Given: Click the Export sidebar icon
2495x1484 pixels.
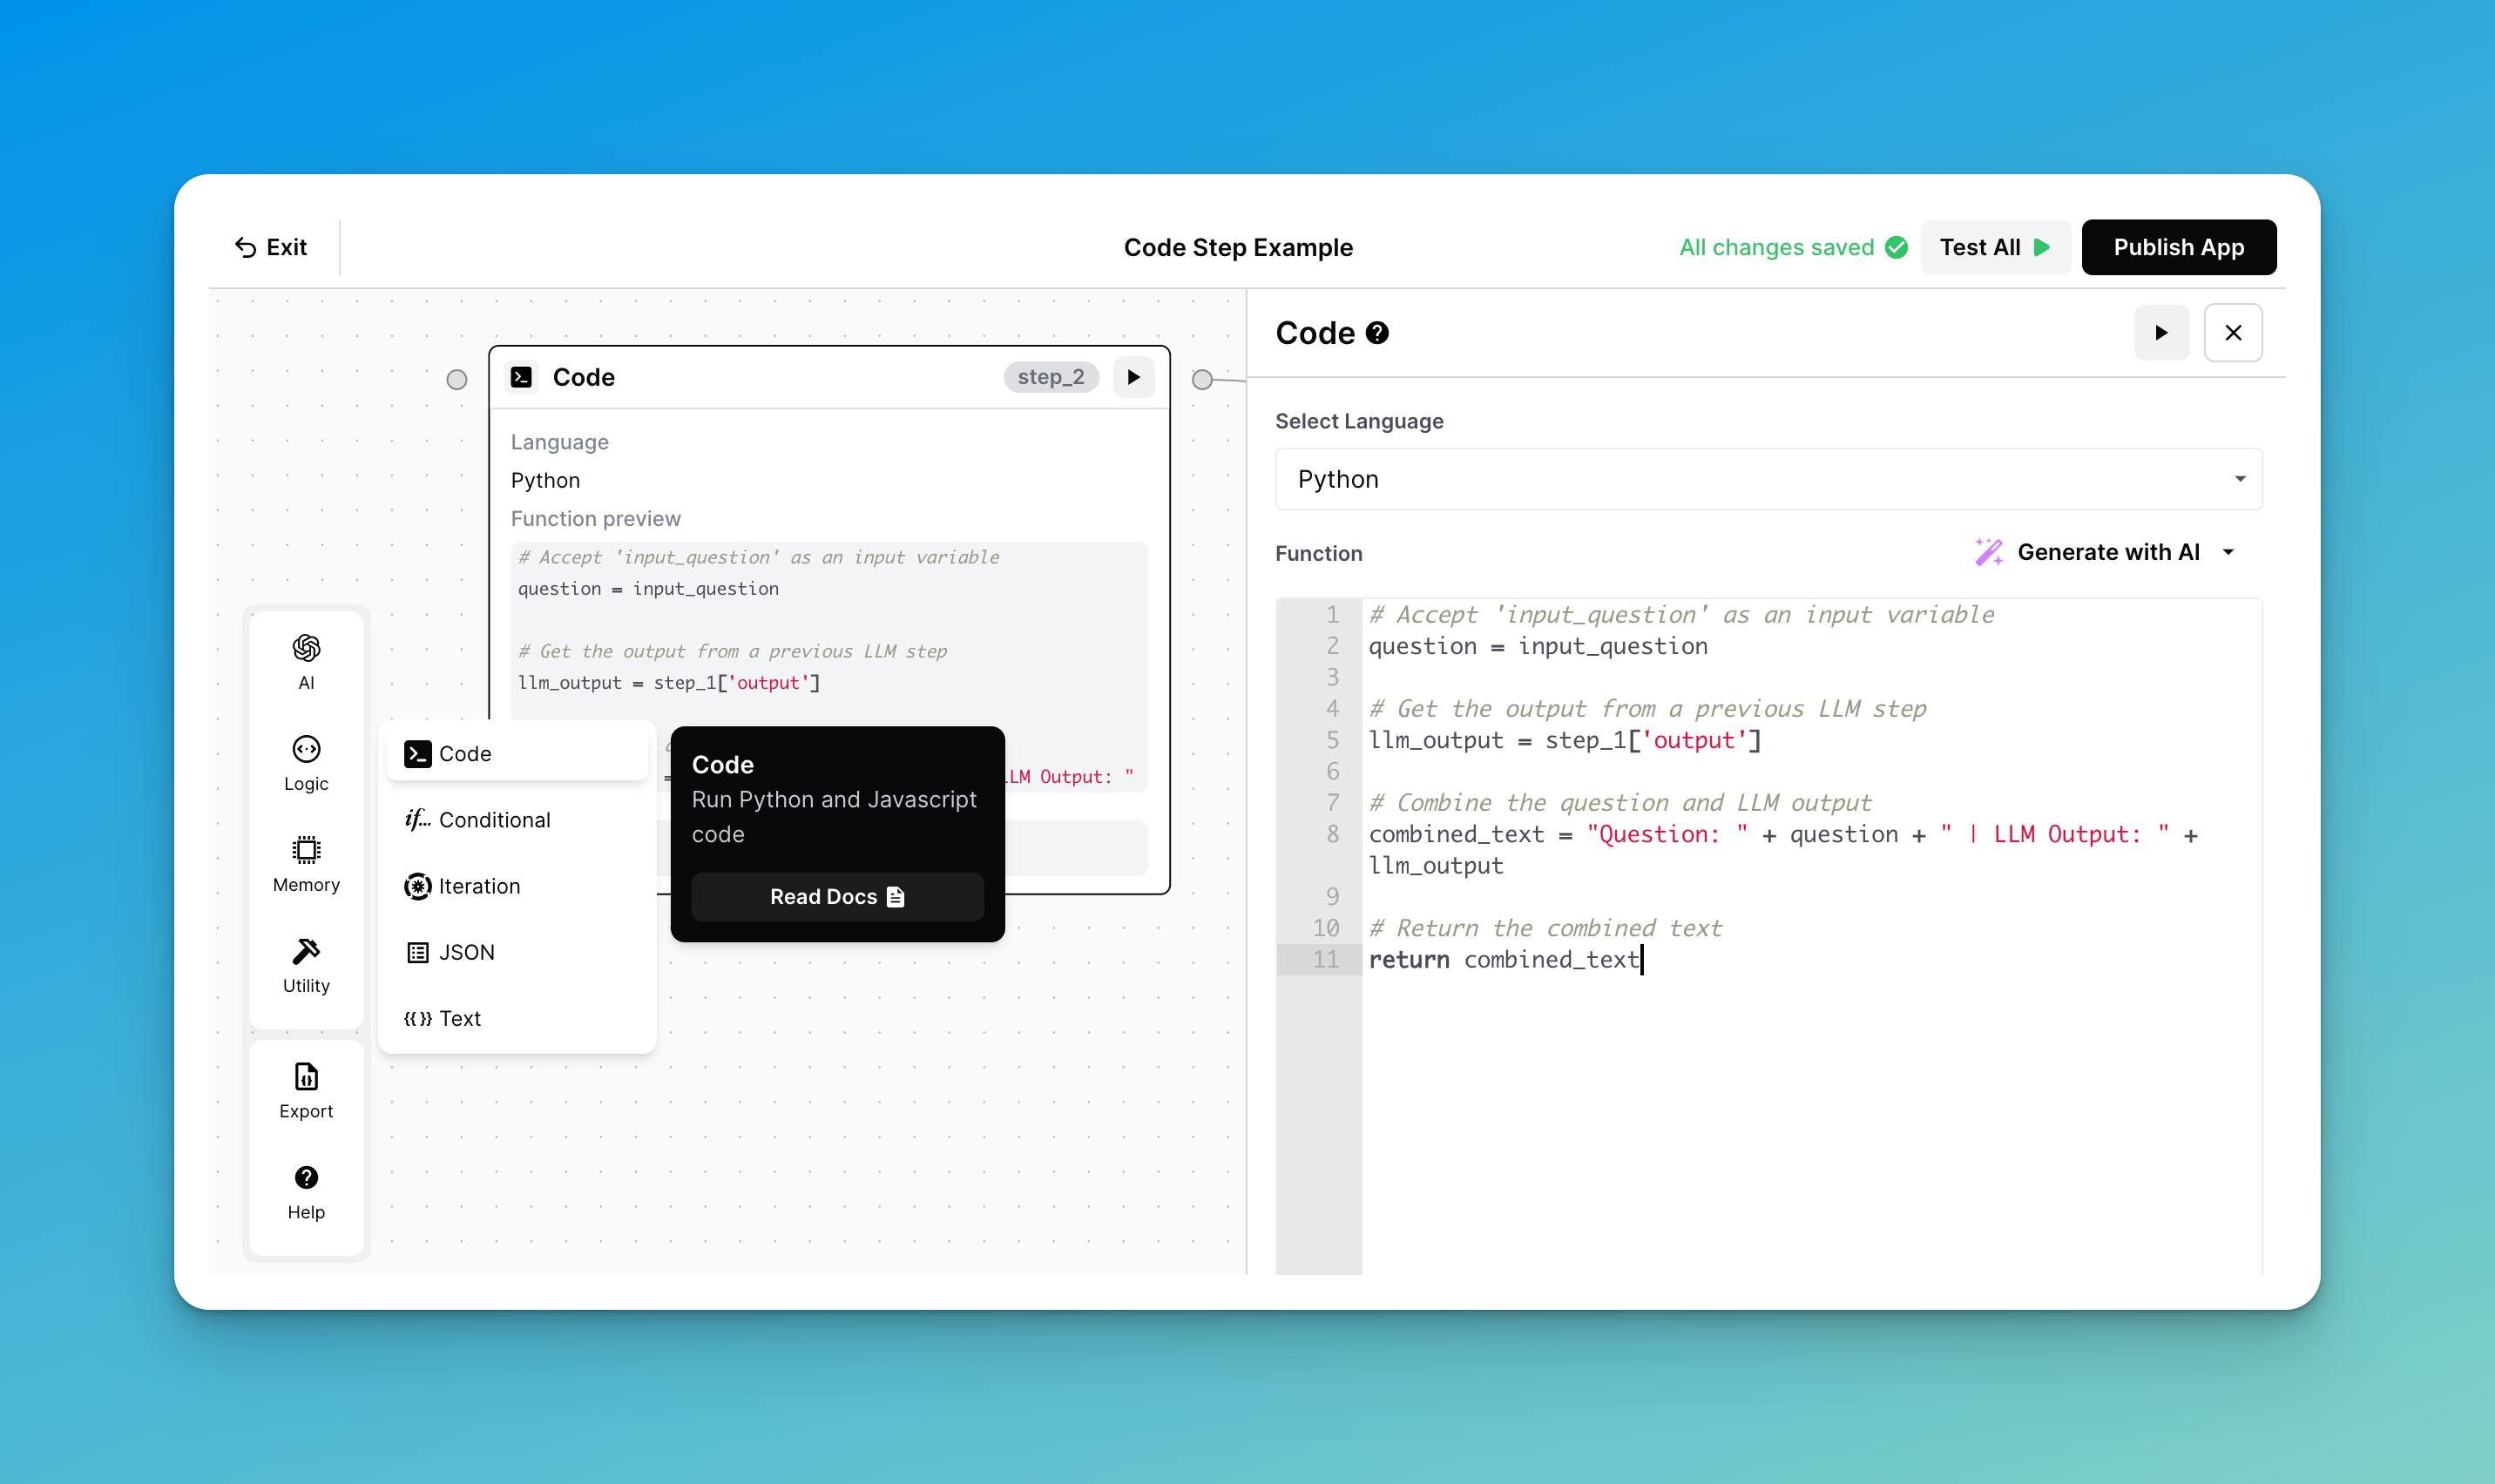Looking at the screenshot, I should pos(306,1091).
